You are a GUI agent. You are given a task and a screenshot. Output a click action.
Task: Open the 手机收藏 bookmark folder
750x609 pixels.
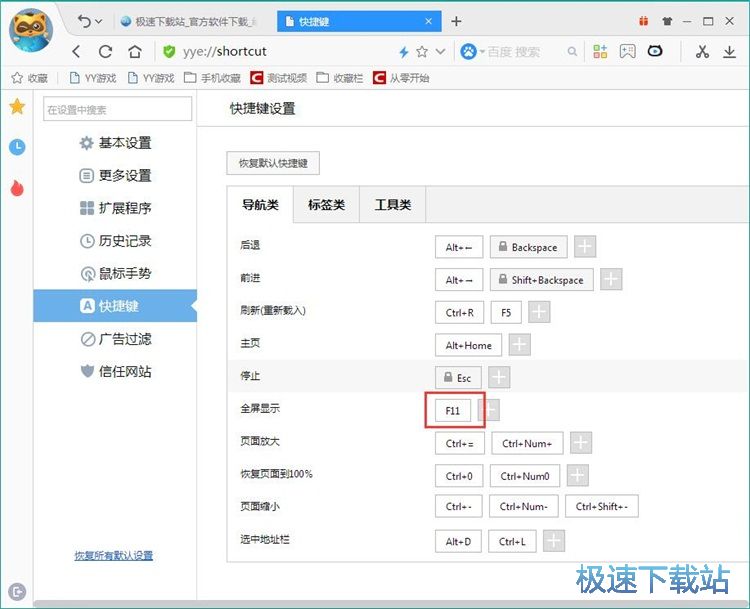click(212, 78)
